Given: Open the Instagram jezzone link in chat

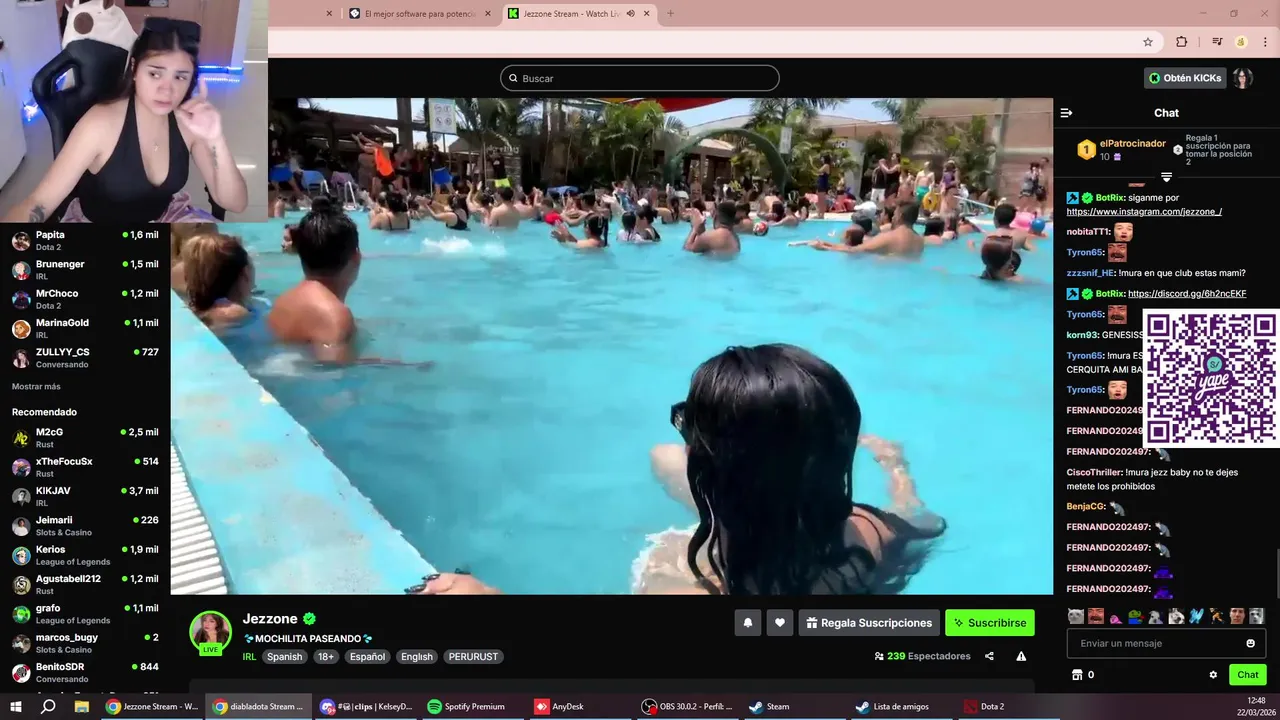Looking at the screenshot, I should [1144, 212].
